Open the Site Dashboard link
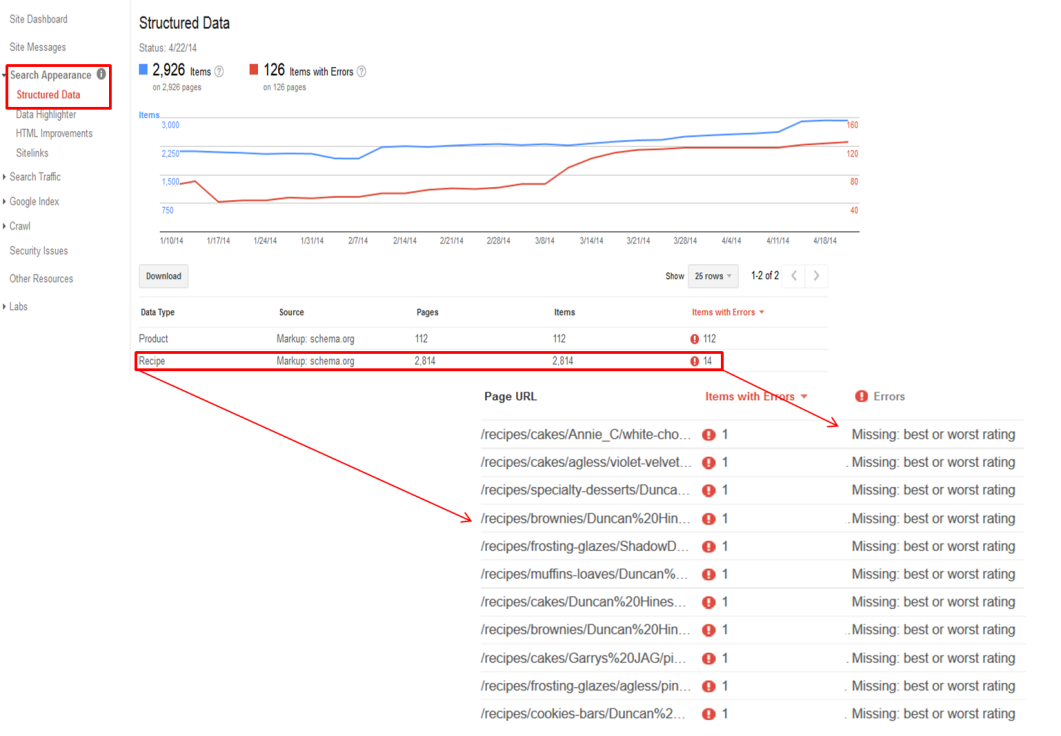The image size is (1061, 736). point(38,19)
